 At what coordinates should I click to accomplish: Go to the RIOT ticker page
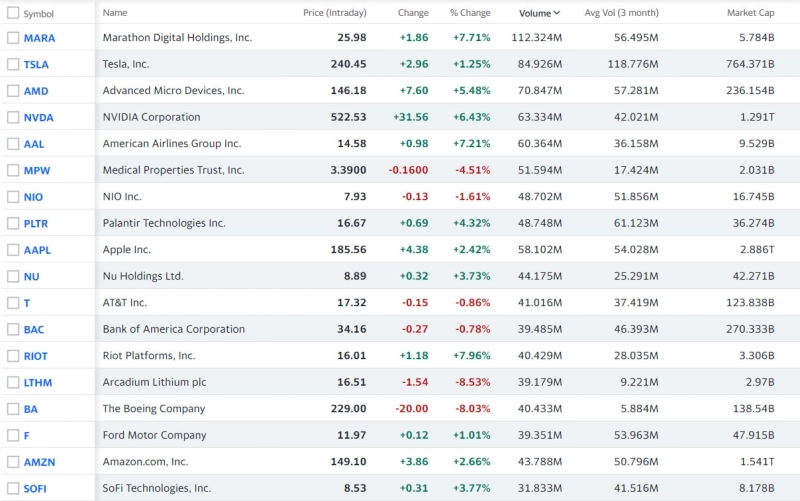[36, 356]
